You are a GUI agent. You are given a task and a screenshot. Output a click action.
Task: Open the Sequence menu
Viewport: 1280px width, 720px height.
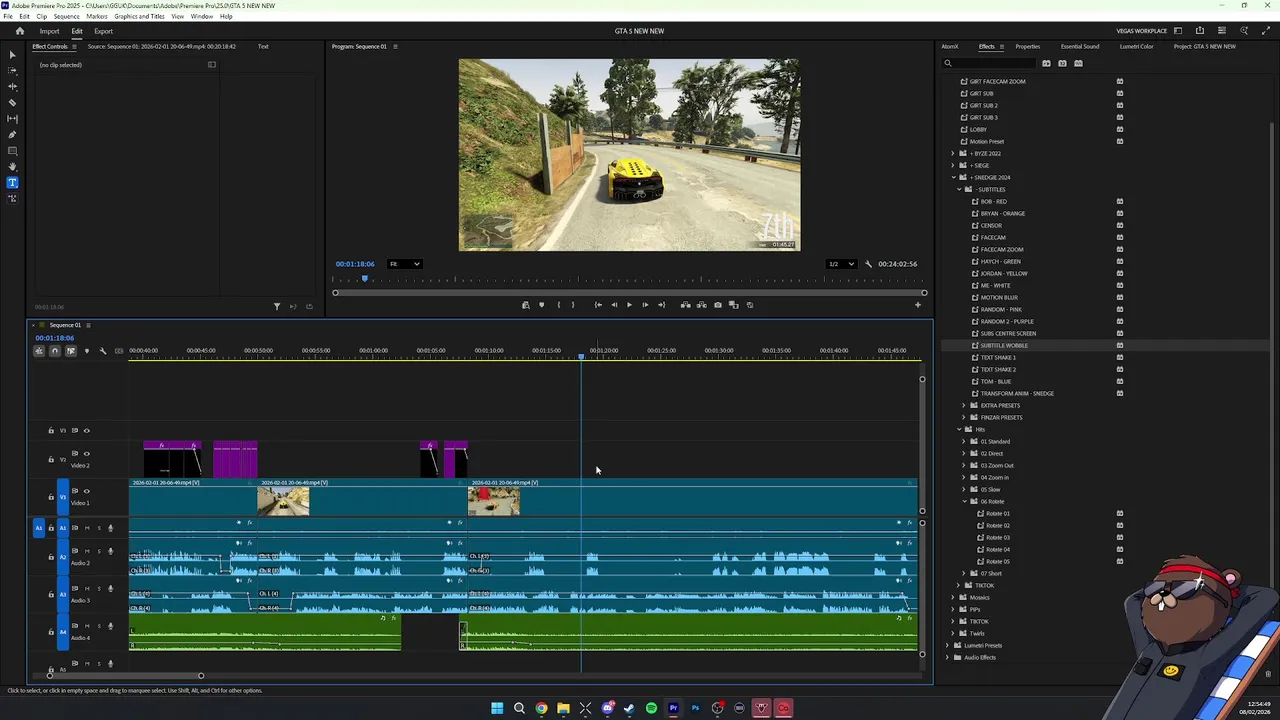[x=66, y=17]
